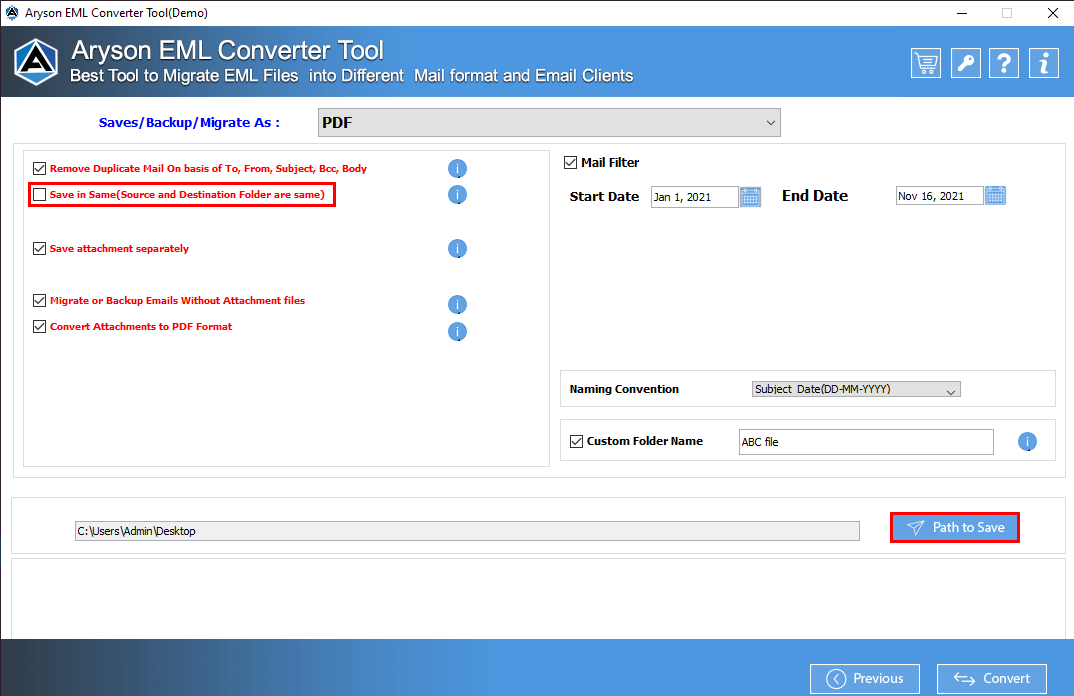Minimize the Aryson EML Converter window
Image resolution: width=1074 pixels, height=696 pixels.
962,13
